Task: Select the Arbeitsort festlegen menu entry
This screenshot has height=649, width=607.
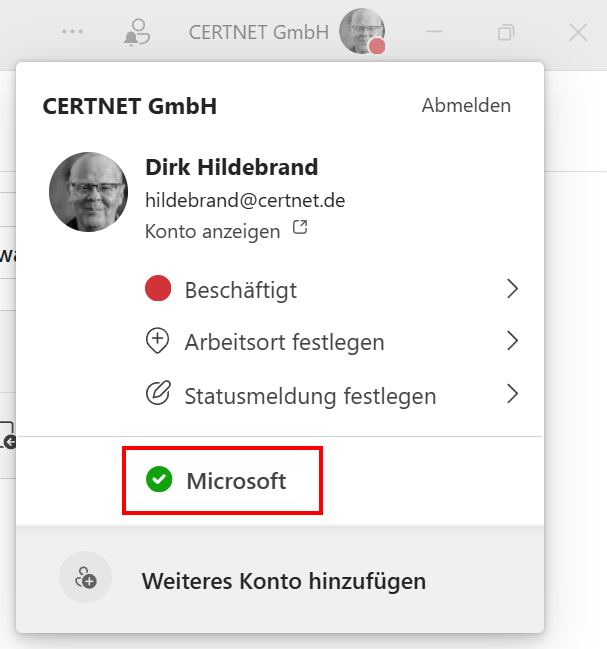Action: (285, 343)
